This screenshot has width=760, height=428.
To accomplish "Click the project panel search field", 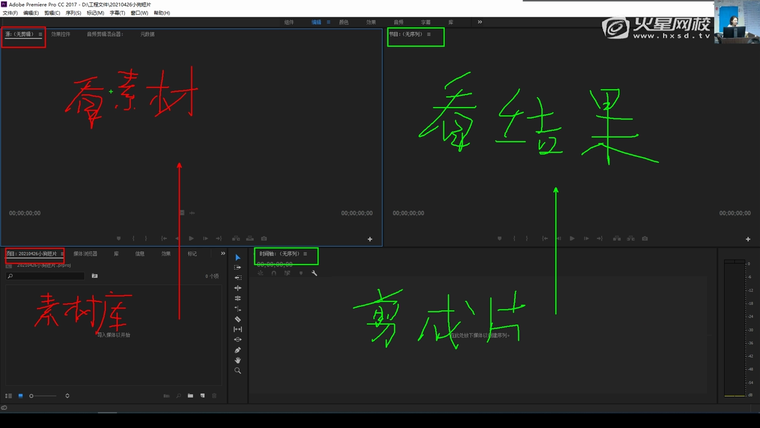I will 45,275.
